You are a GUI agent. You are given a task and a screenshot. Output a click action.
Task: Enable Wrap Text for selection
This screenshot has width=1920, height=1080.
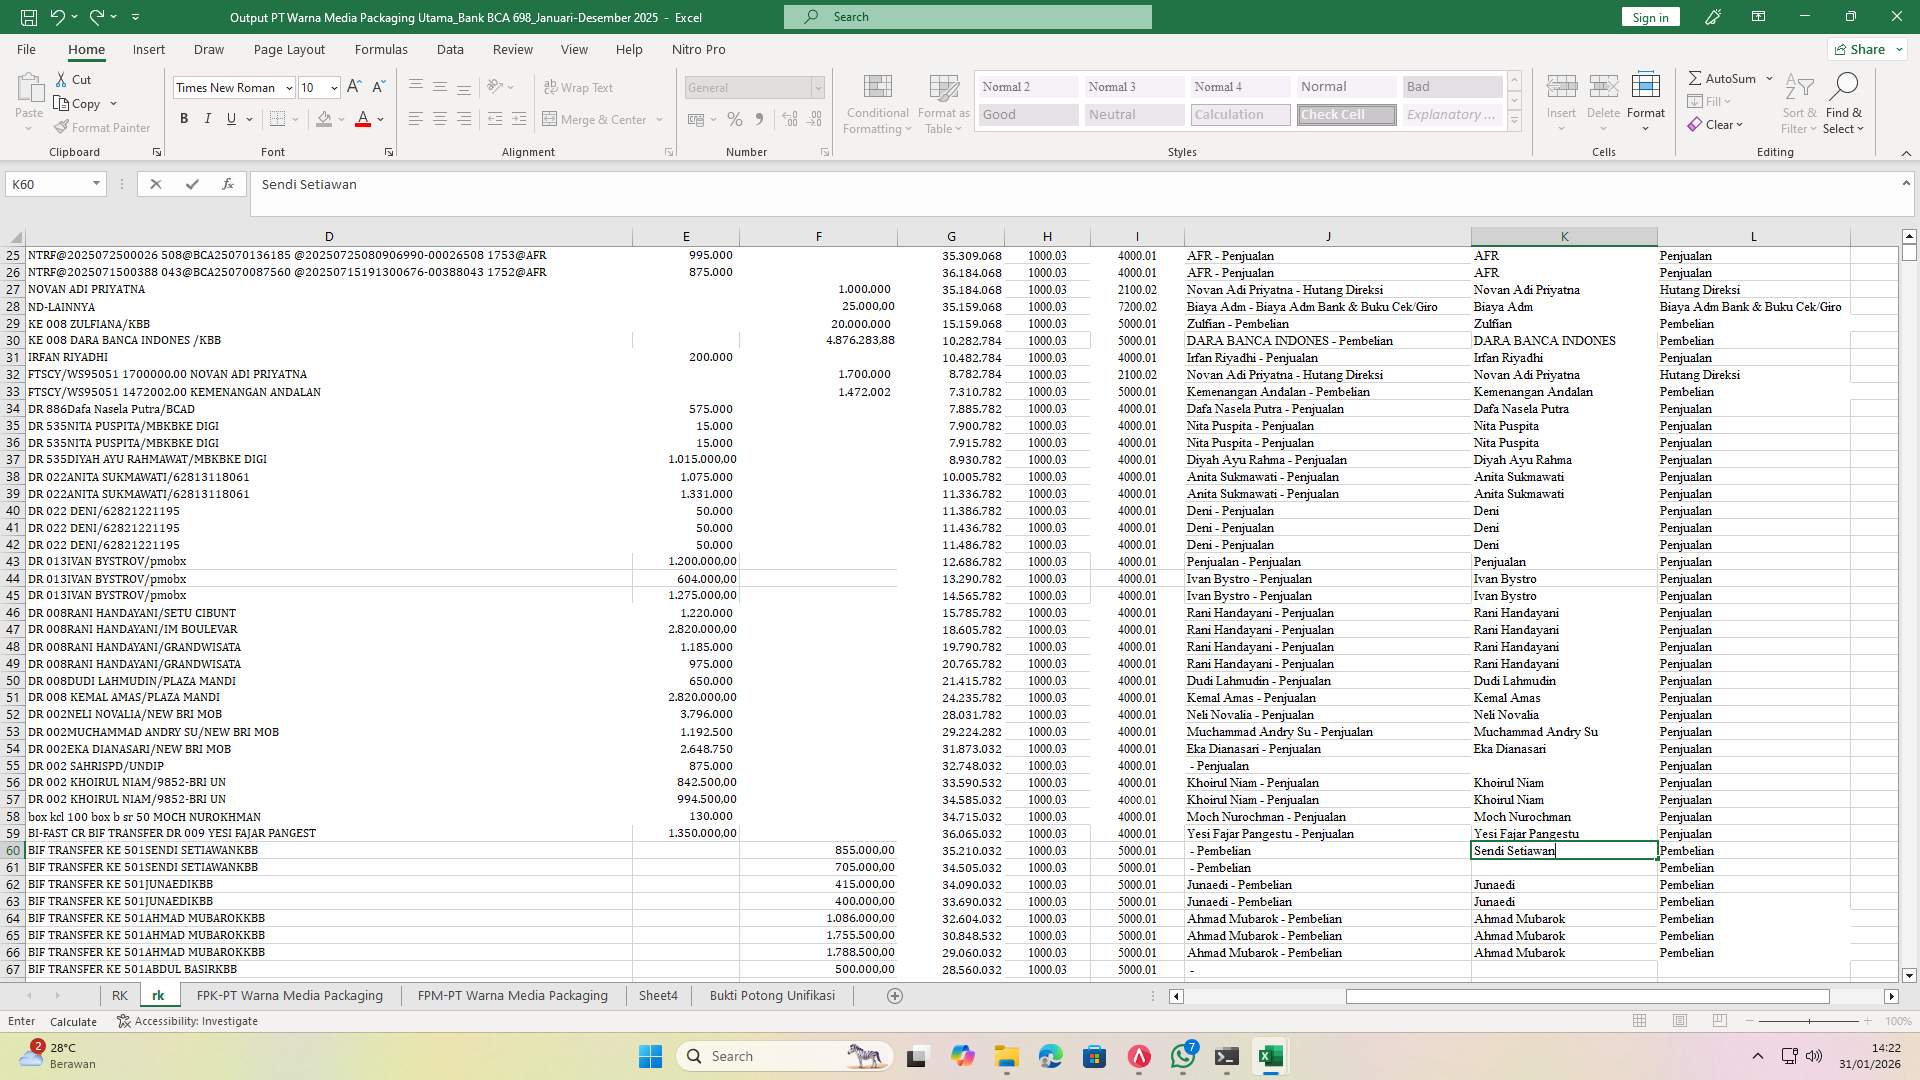click(x=578, y=87)
